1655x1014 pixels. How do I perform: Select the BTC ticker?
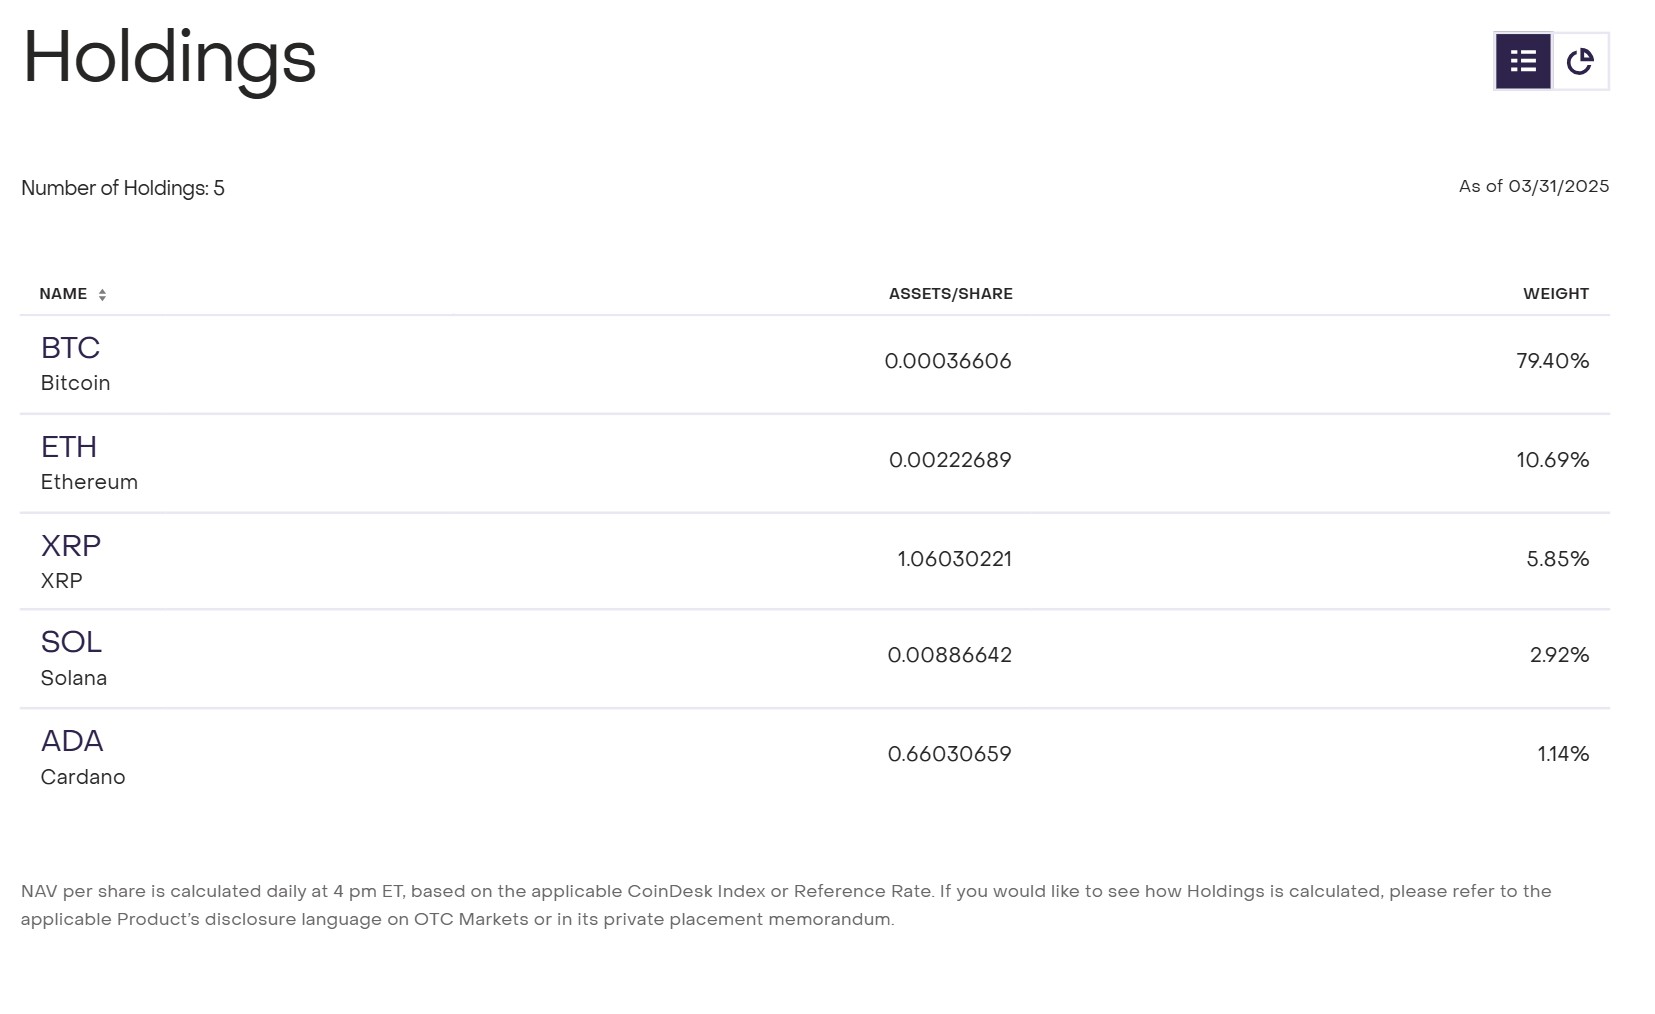point(70,348)
